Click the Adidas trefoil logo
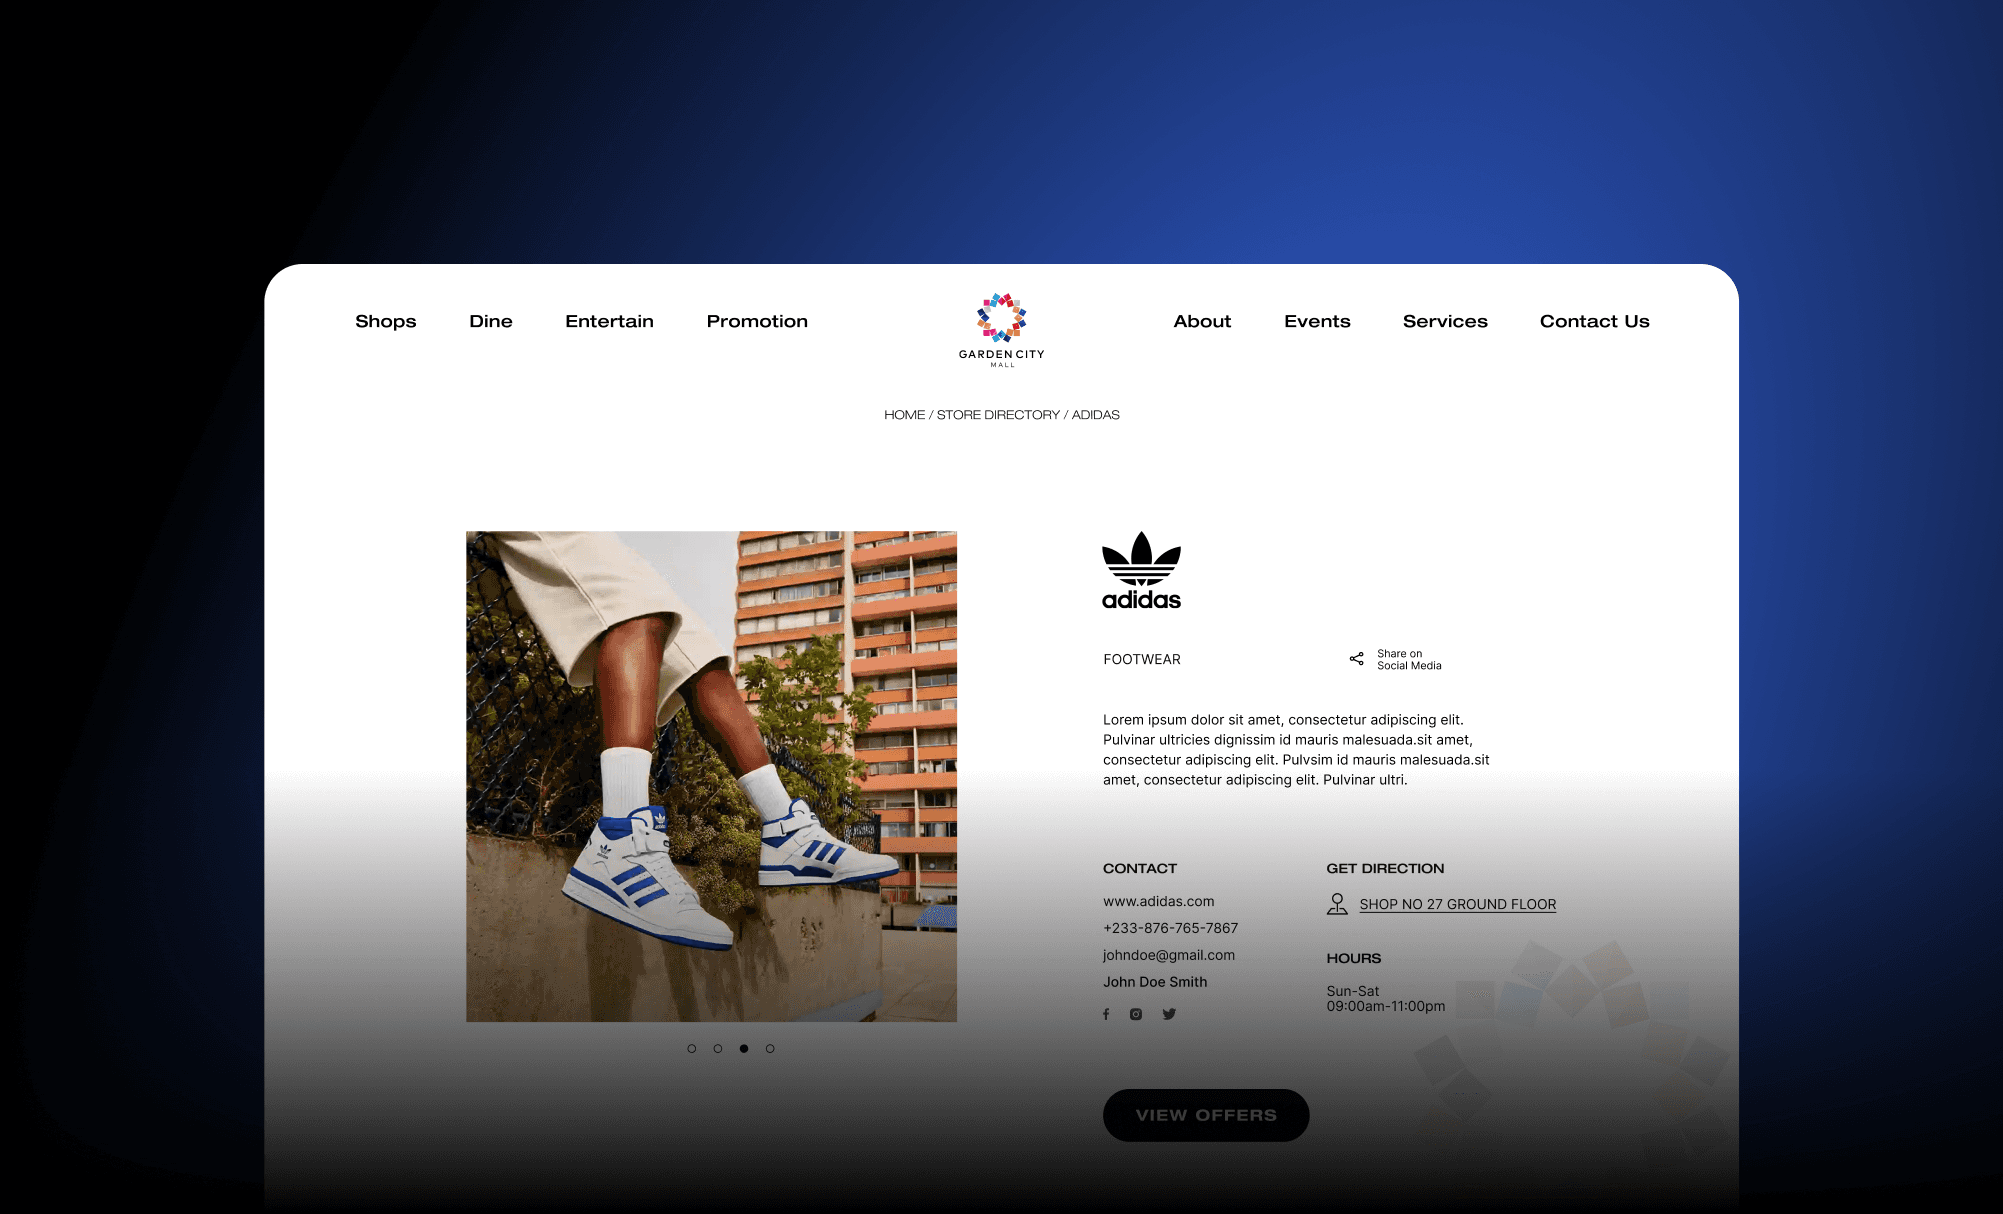Viewport: 2003px width, 1214px height. 1141,570
